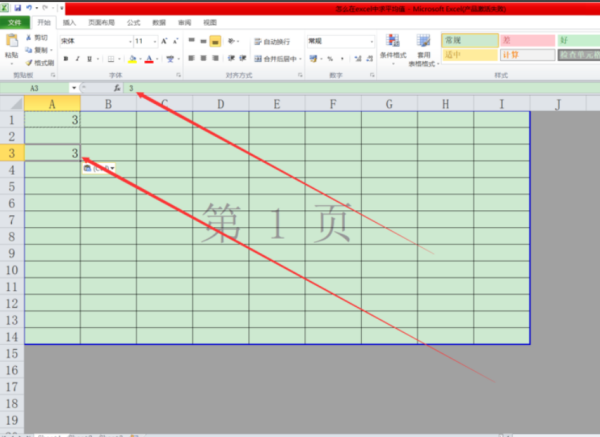Click the increase font size icon

coord(164,41)
